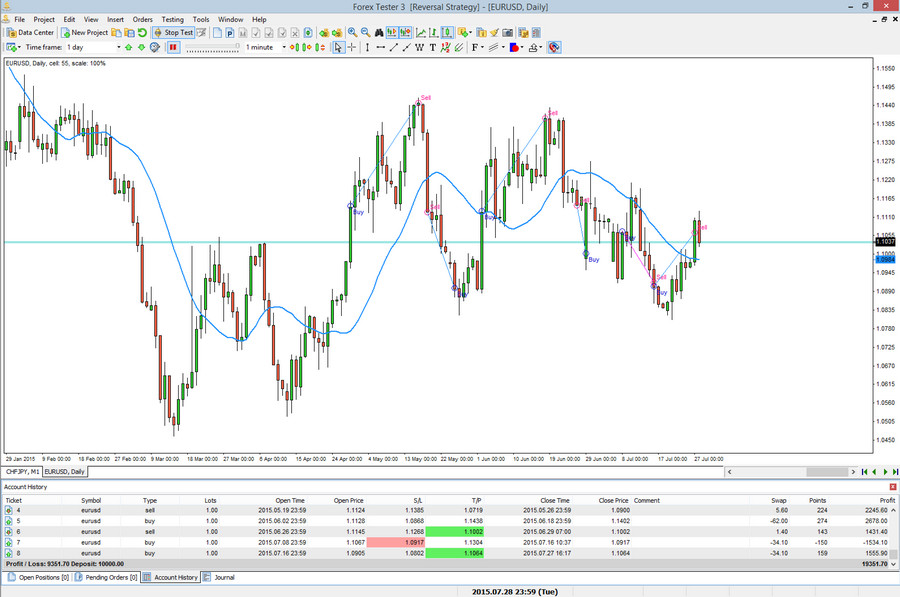Toggle the red pause testing button

pyautogui.click(x=173, y=47)
